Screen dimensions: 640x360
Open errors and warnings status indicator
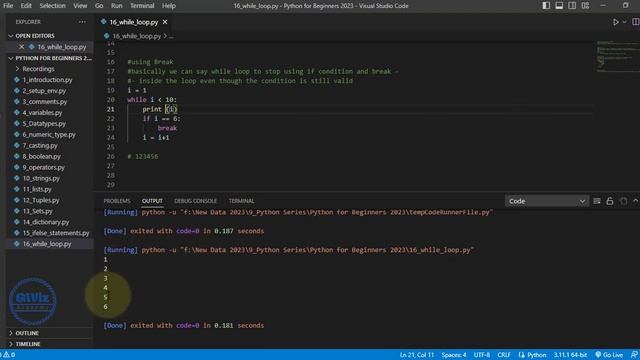tap(8, 355)
